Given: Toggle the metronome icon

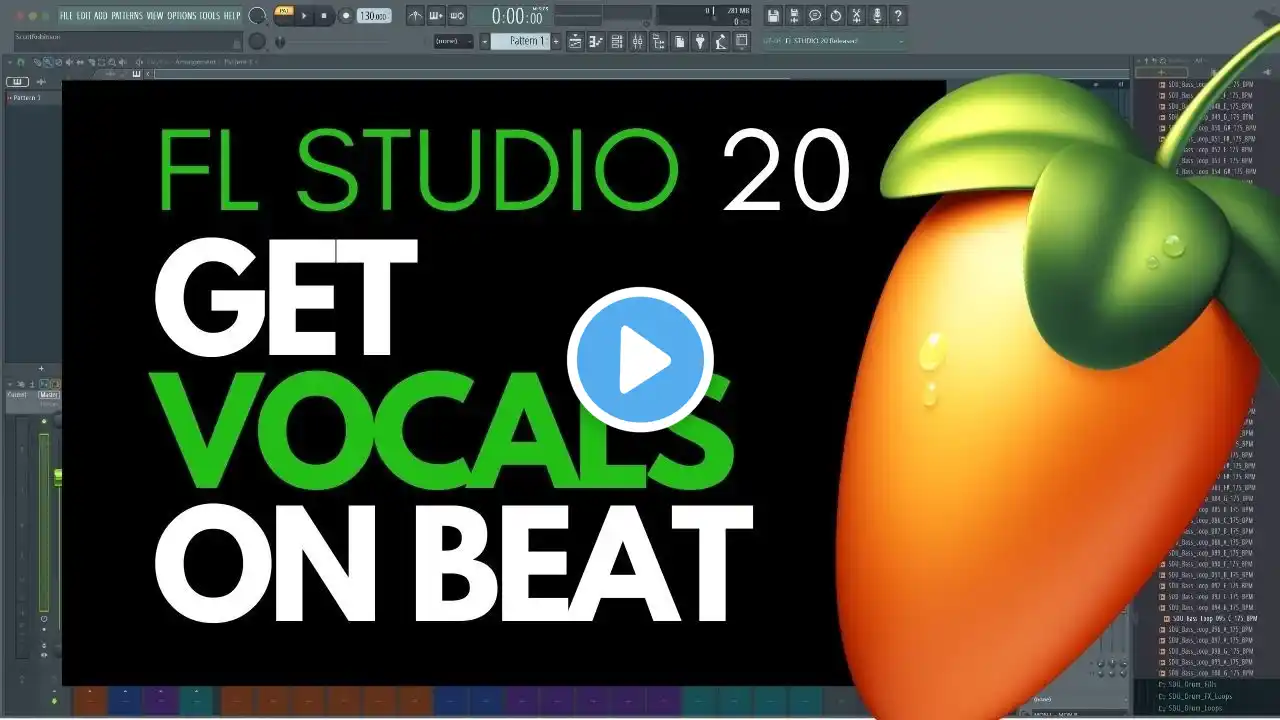Looking at the screenshot, I should (415, 16).
